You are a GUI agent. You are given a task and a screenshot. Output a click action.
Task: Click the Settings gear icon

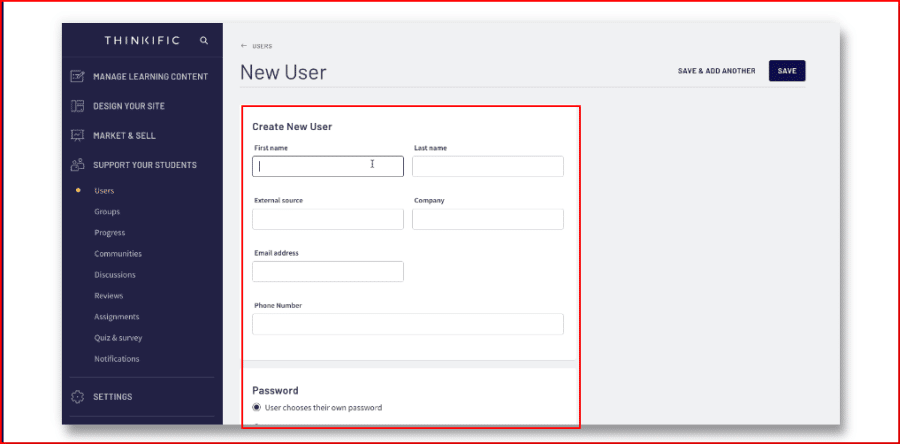click(77, 397)
